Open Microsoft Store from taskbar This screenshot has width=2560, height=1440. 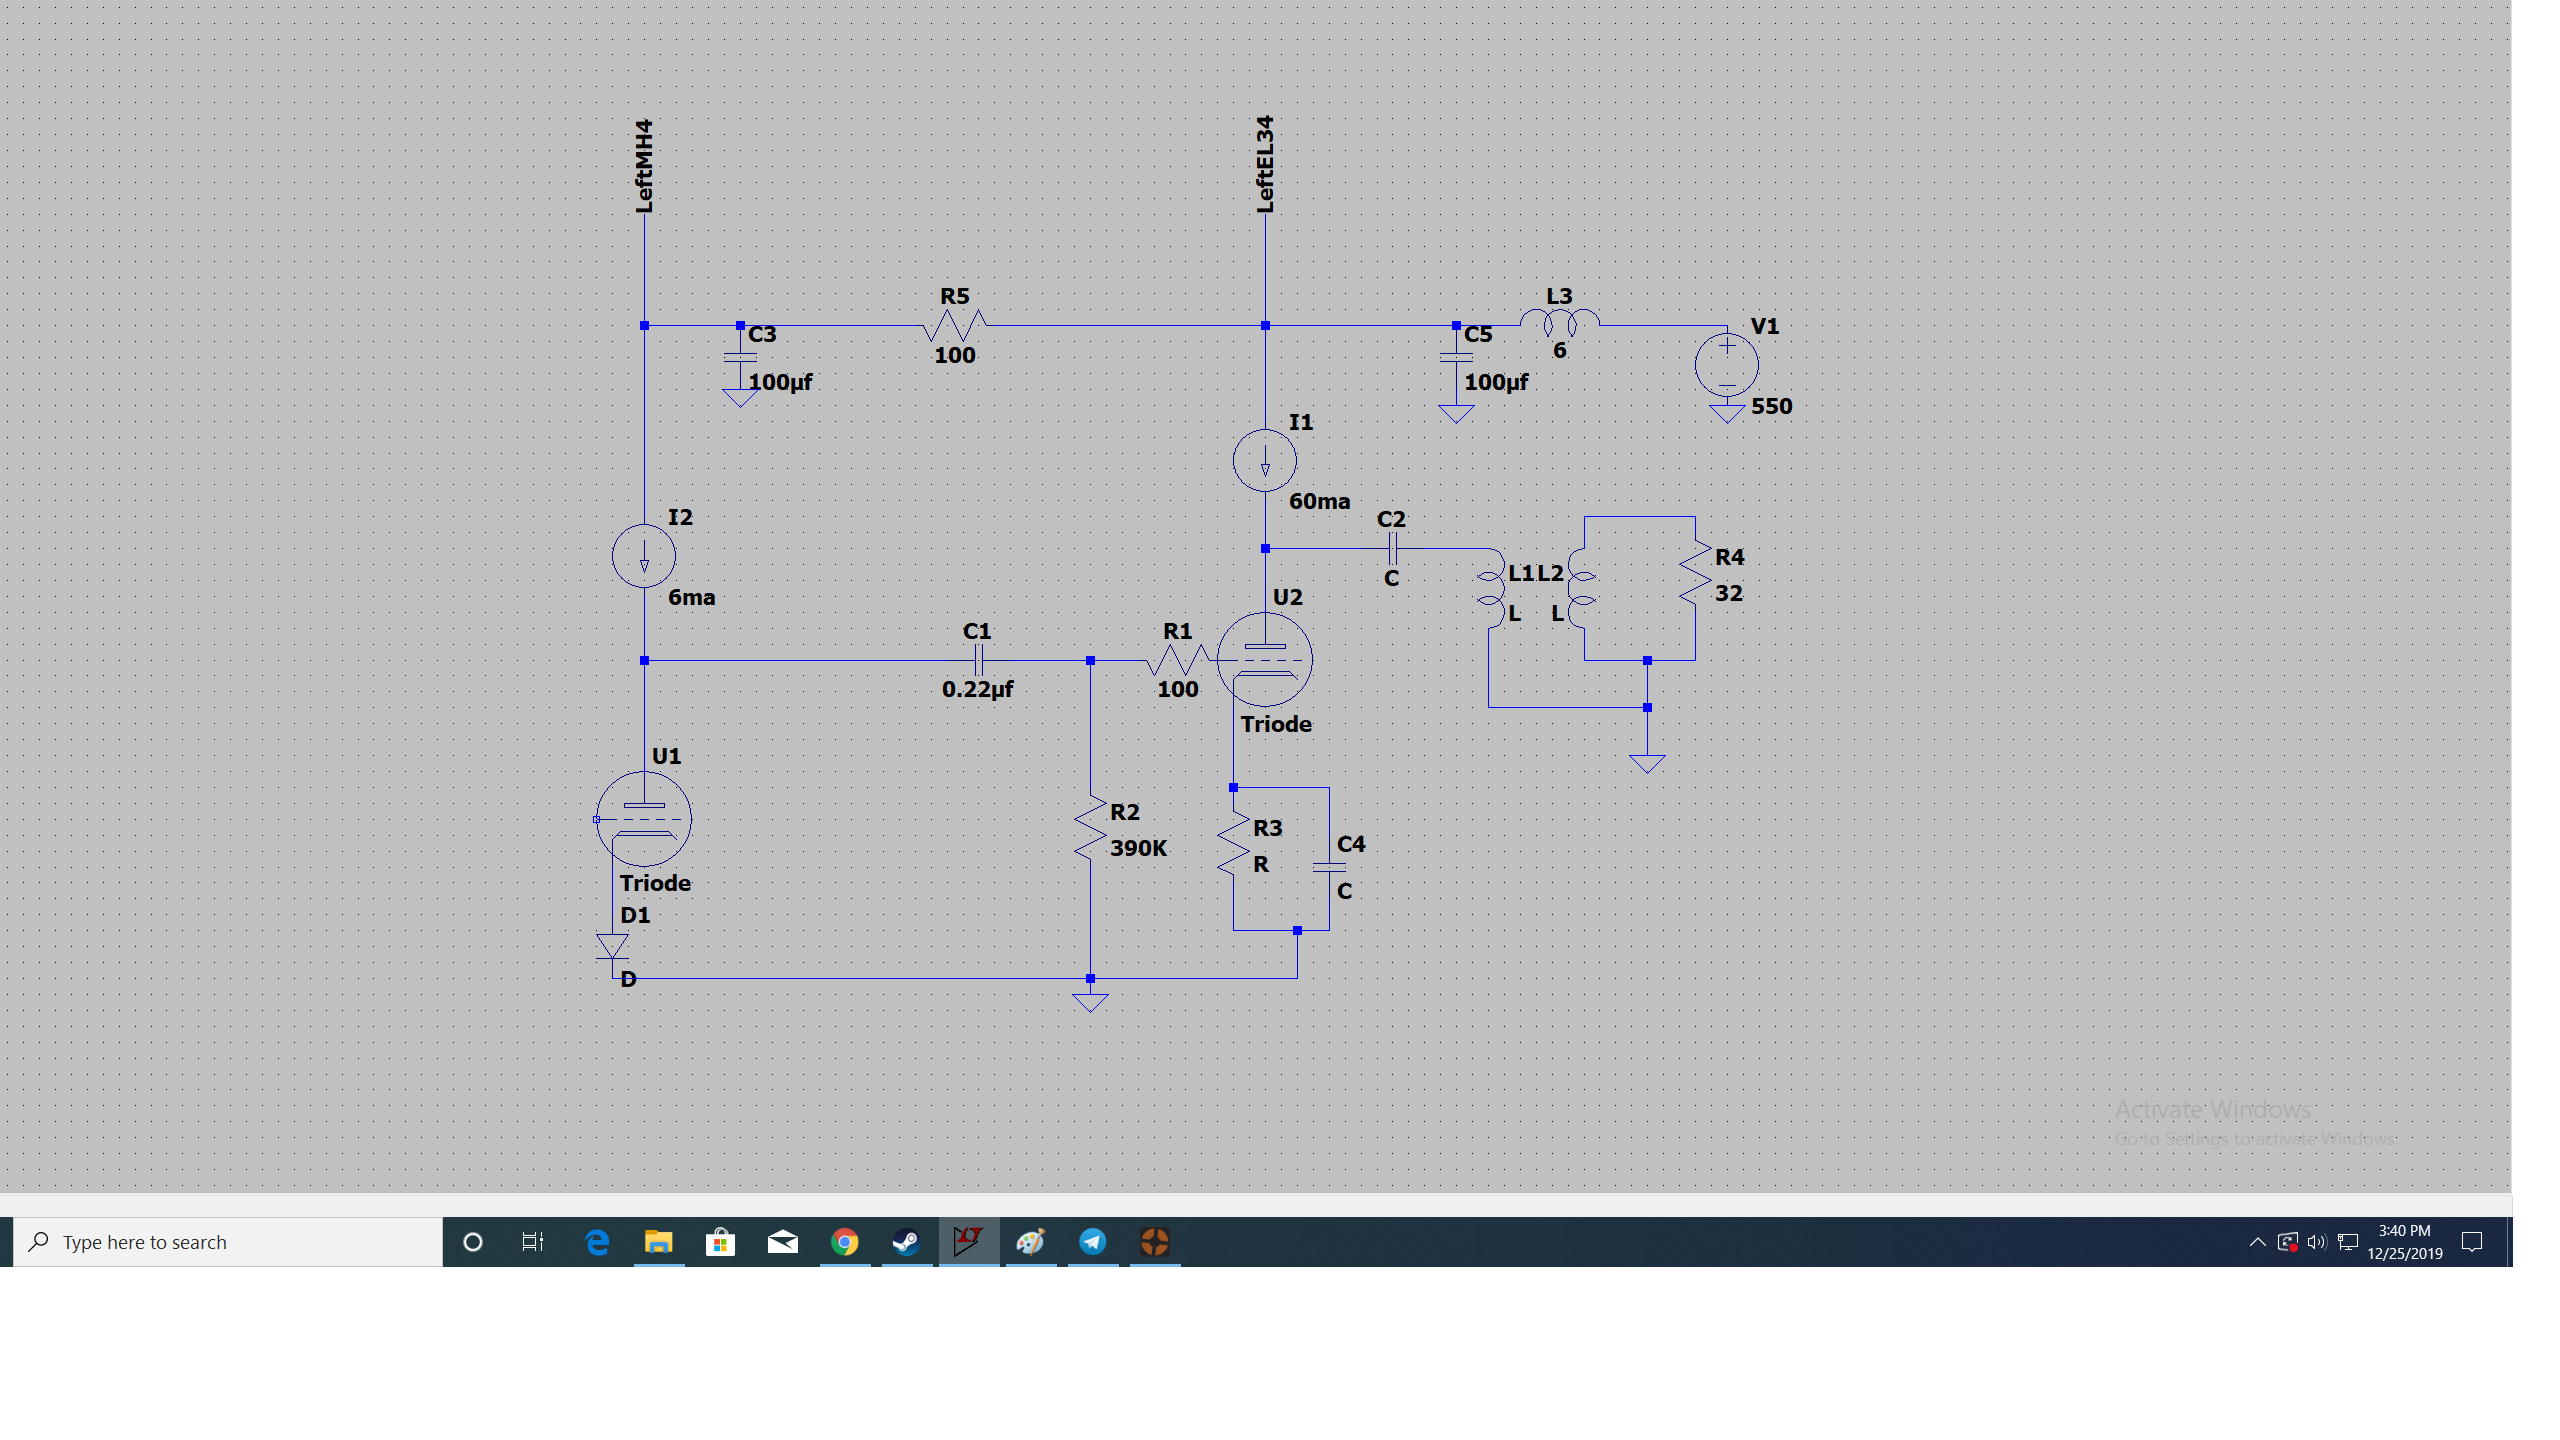pyautogui.click(x=720, y=1242)
